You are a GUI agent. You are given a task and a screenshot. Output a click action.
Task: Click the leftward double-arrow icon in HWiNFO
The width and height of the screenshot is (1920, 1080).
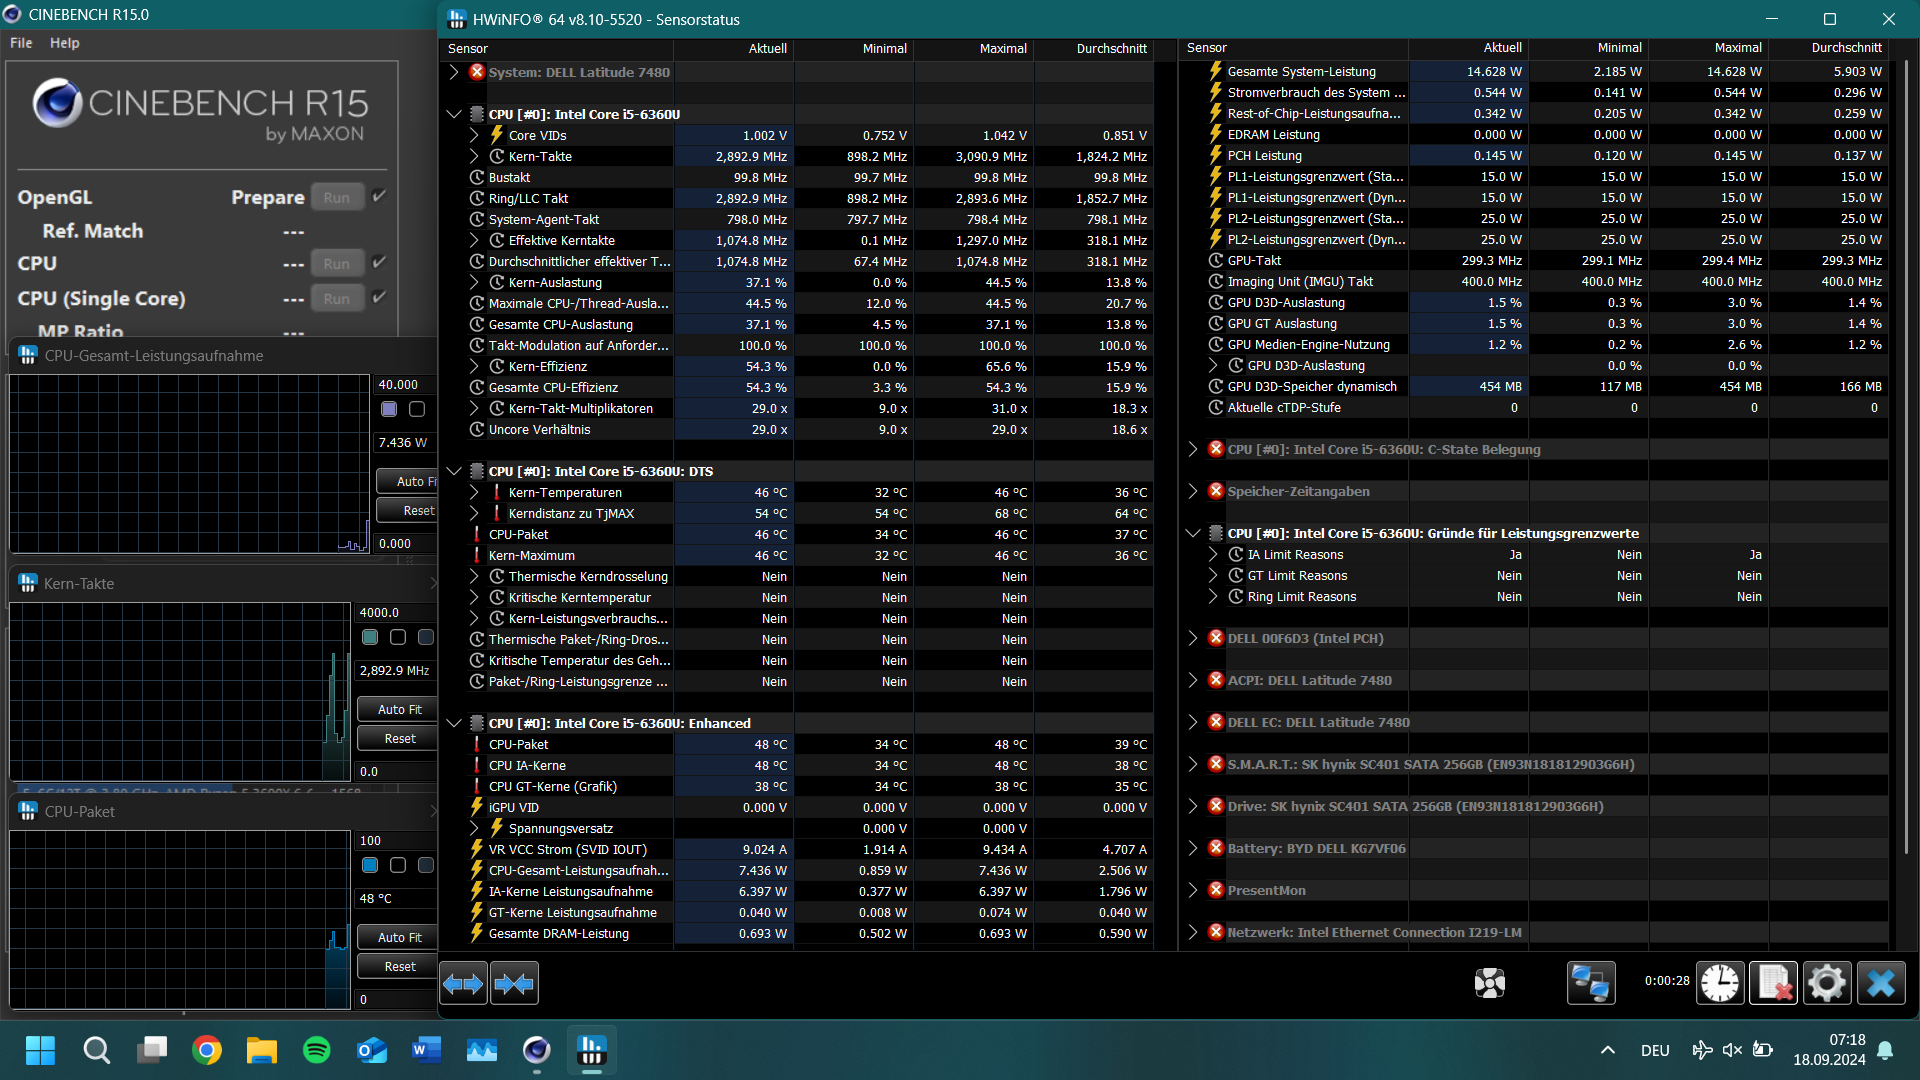tap(463, 983)
